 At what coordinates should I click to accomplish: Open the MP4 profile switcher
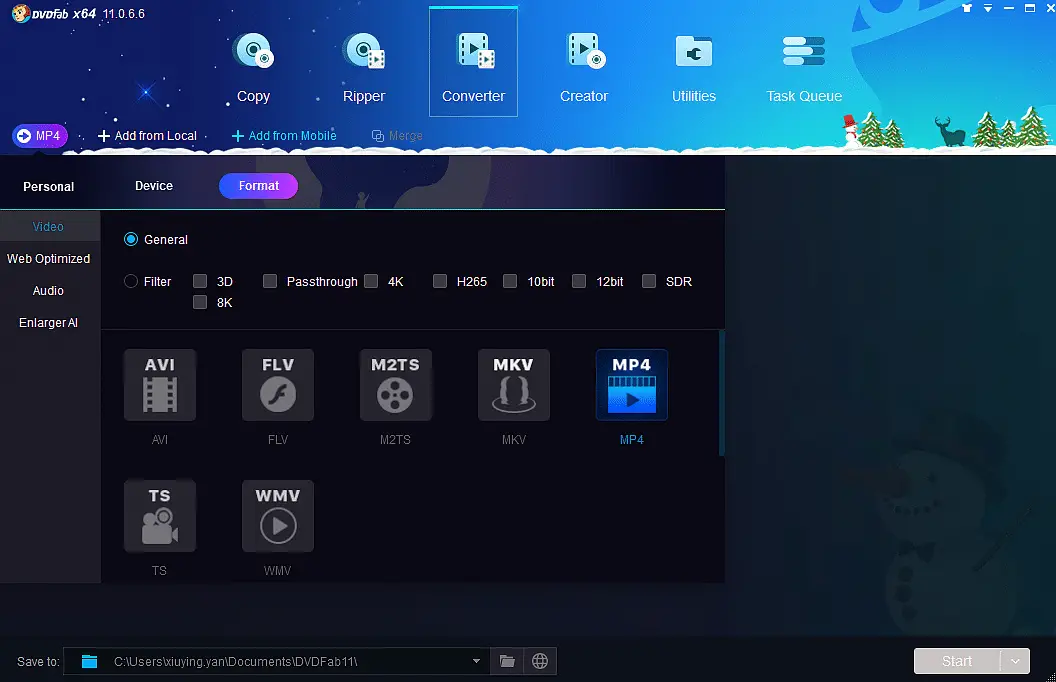[x=40, y=135]
